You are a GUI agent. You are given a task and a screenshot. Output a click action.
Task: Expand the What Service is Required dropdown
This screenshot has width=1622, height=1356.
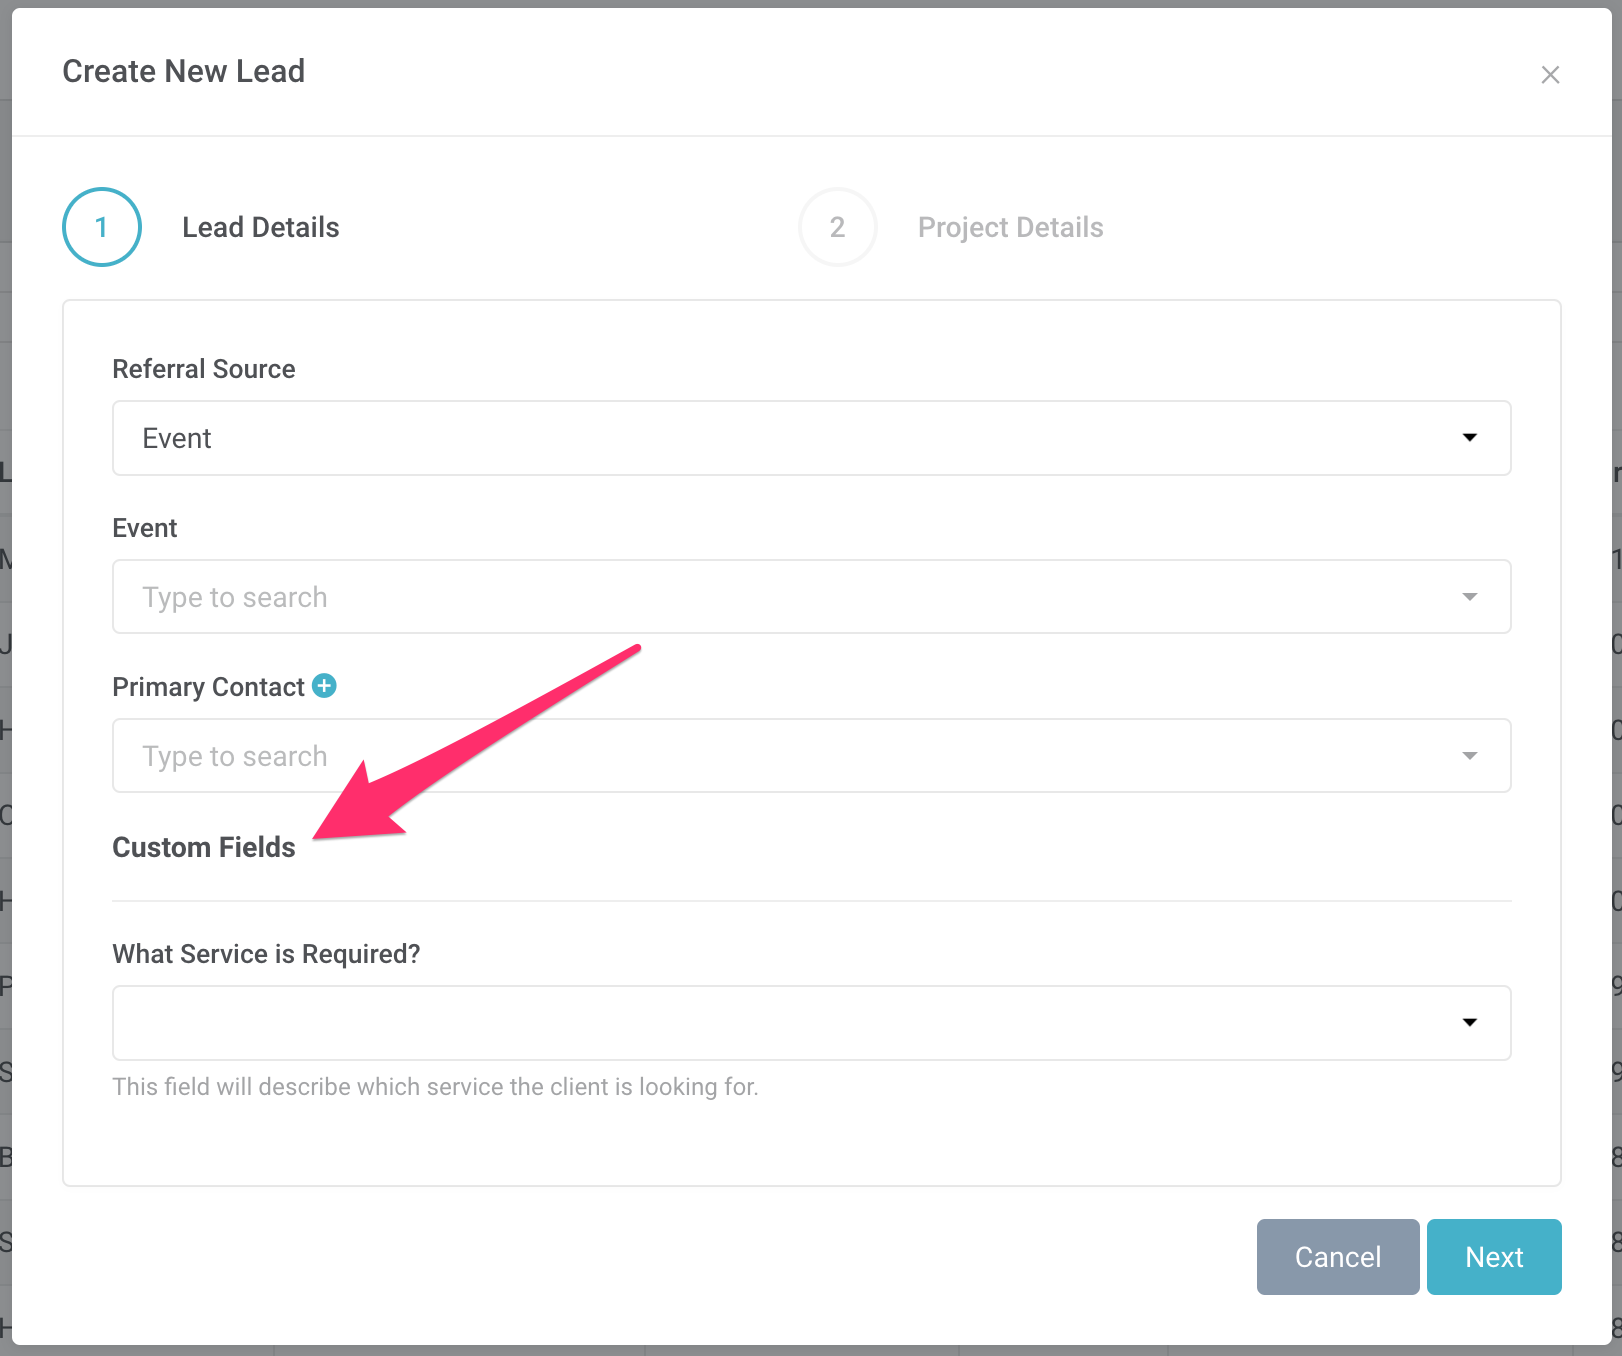click(780, 1022)
